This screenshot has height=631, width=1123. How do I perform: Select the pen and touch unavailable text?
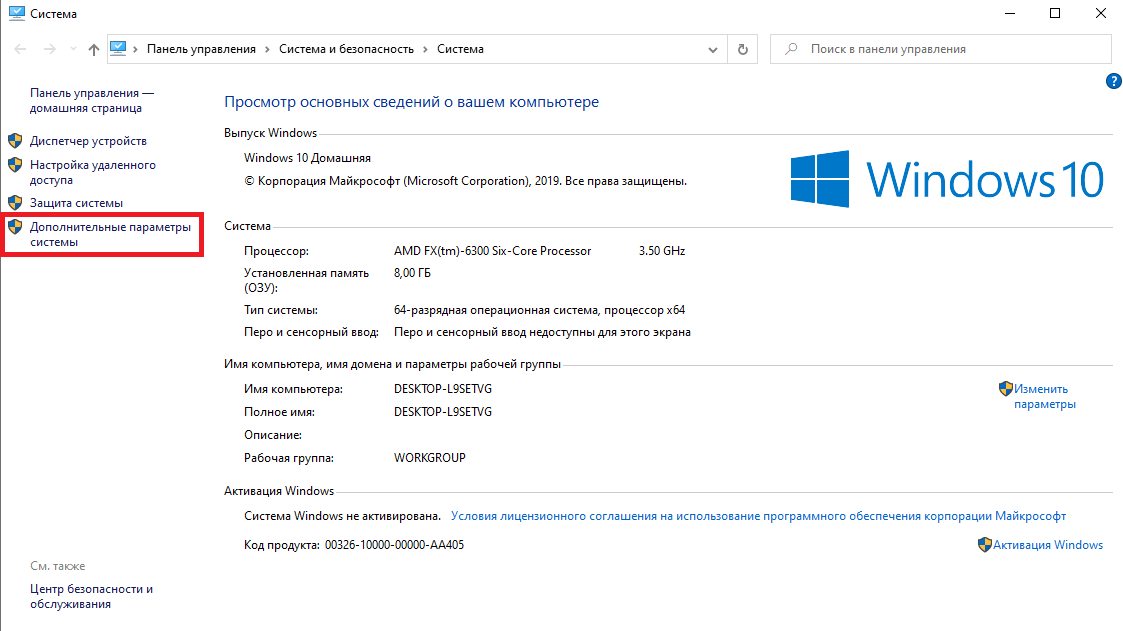coord(542,332)
